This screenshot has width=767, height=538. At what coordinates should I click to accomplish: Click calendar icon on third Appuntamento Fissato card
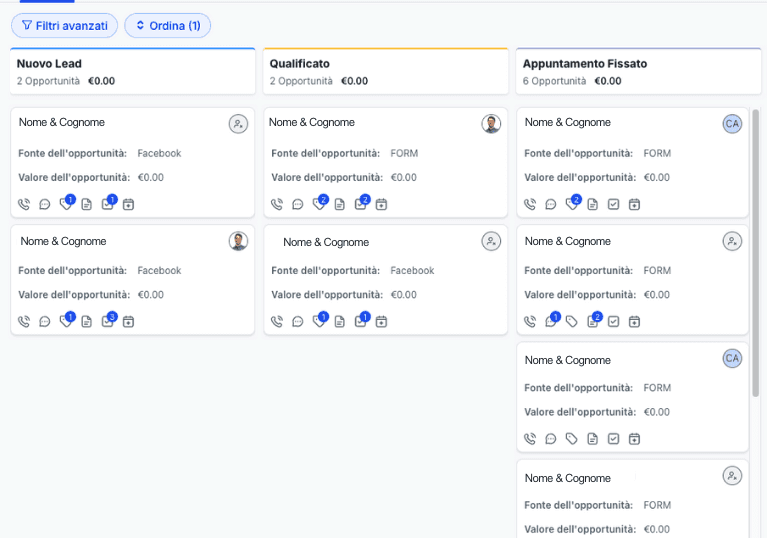(x=634, y=439)
